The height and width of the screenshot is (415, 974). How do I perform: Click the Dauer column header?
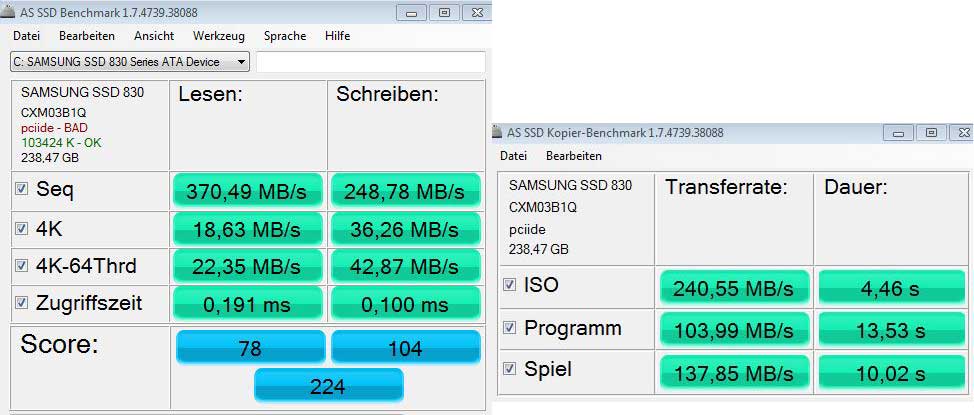(x=856, y=187)
